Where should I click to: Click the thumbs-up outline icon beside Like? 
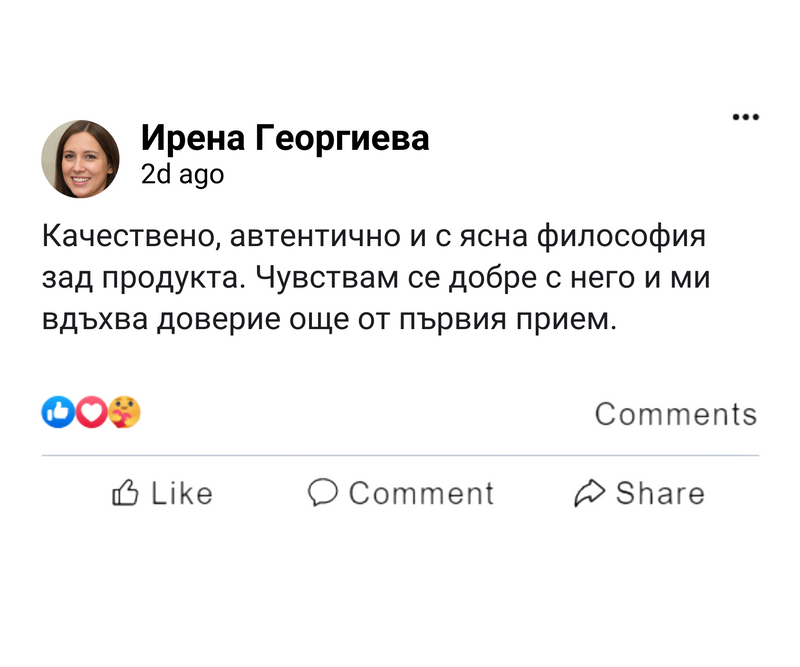(x=125, y=492)
